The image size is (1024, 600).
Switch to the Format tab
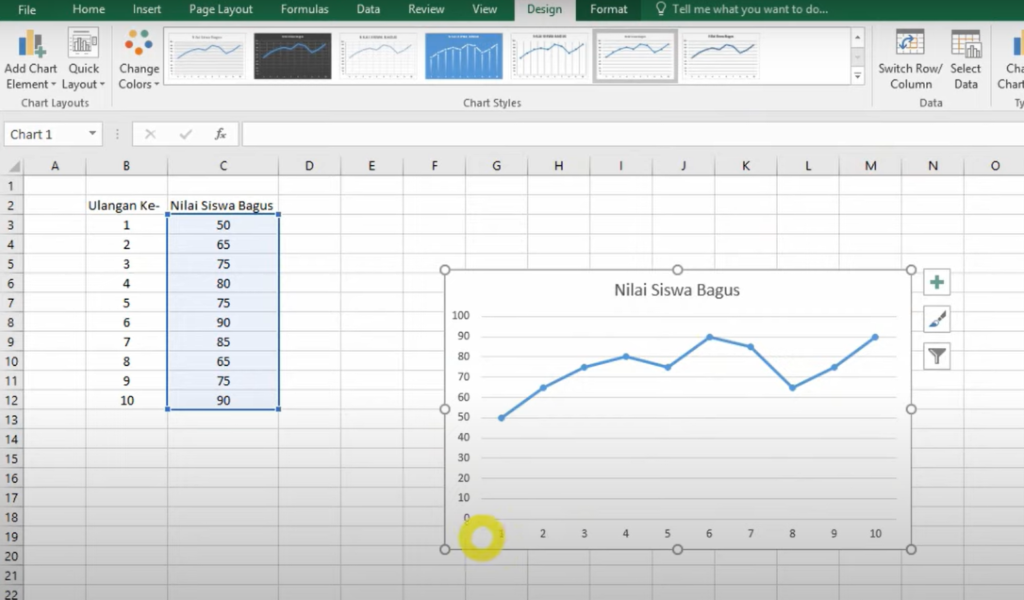[x=608, y=9]
